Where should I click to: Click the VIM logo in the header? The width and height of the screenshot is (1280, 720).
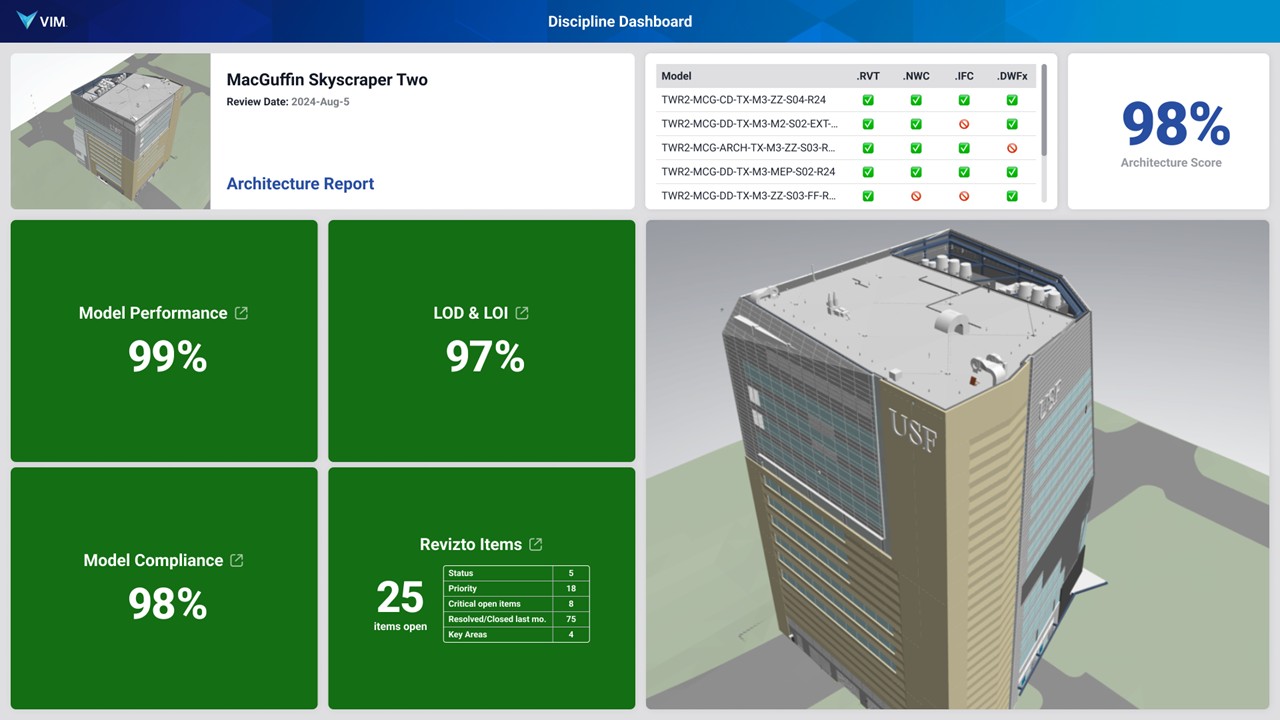point(41,21)
